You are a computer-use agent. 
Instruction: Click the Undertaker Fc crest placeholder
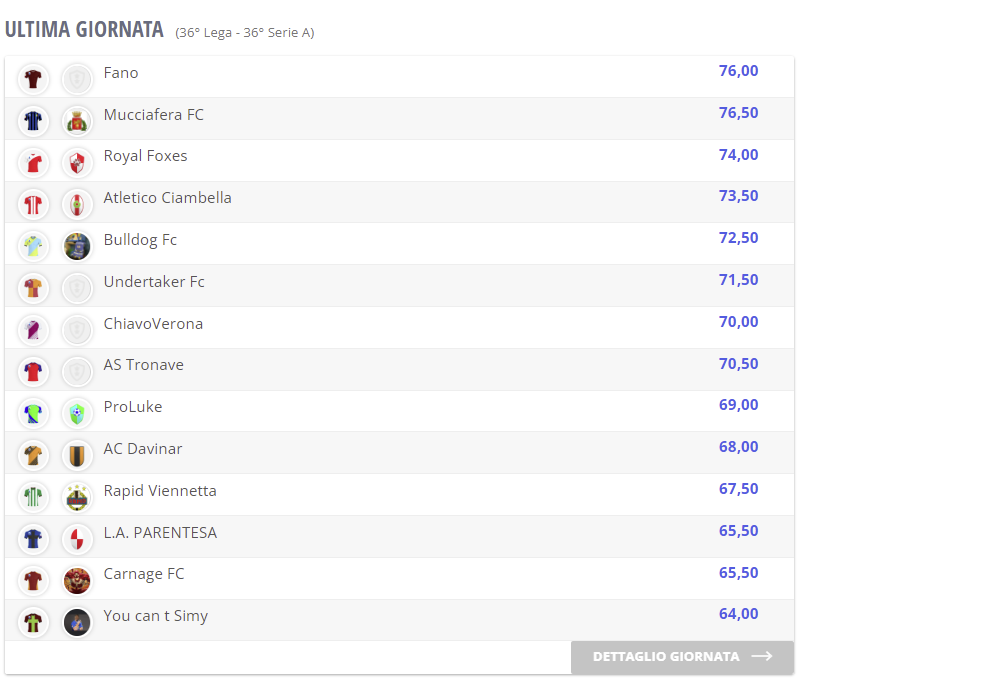(77, 288)
